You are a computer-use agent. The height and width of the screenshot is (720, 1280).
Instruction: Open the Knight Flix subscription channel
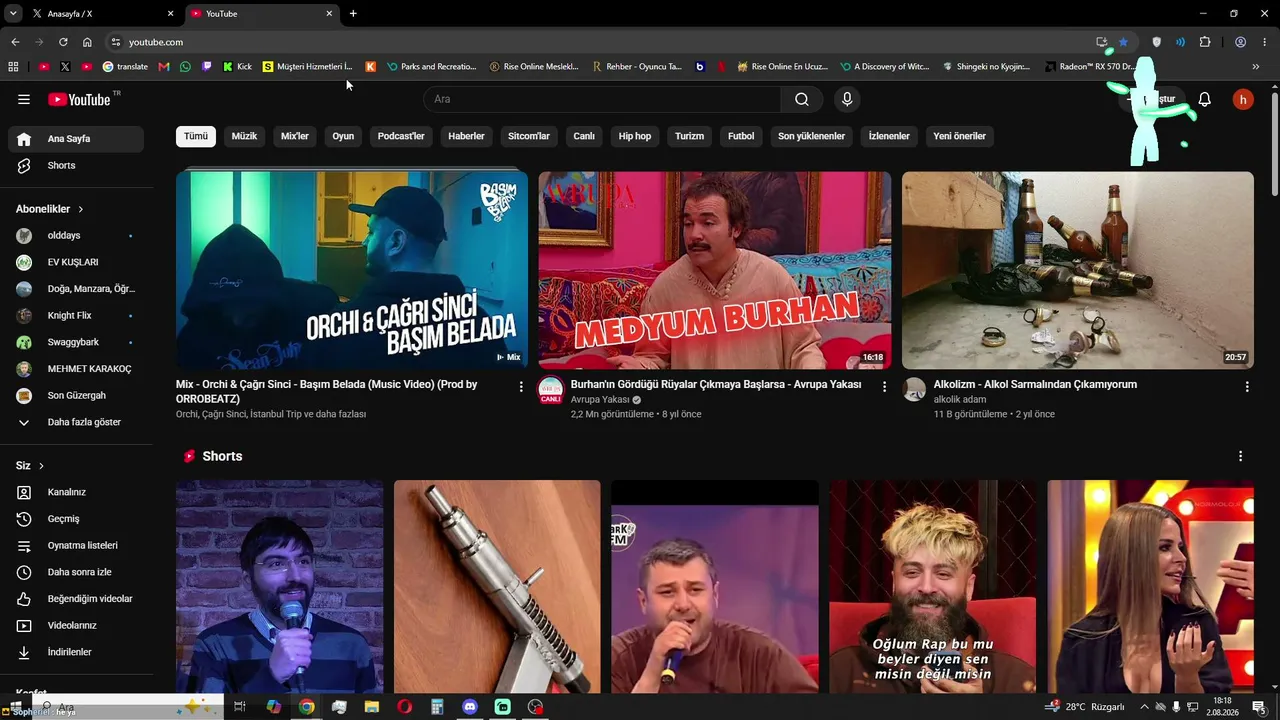(76, 316)
